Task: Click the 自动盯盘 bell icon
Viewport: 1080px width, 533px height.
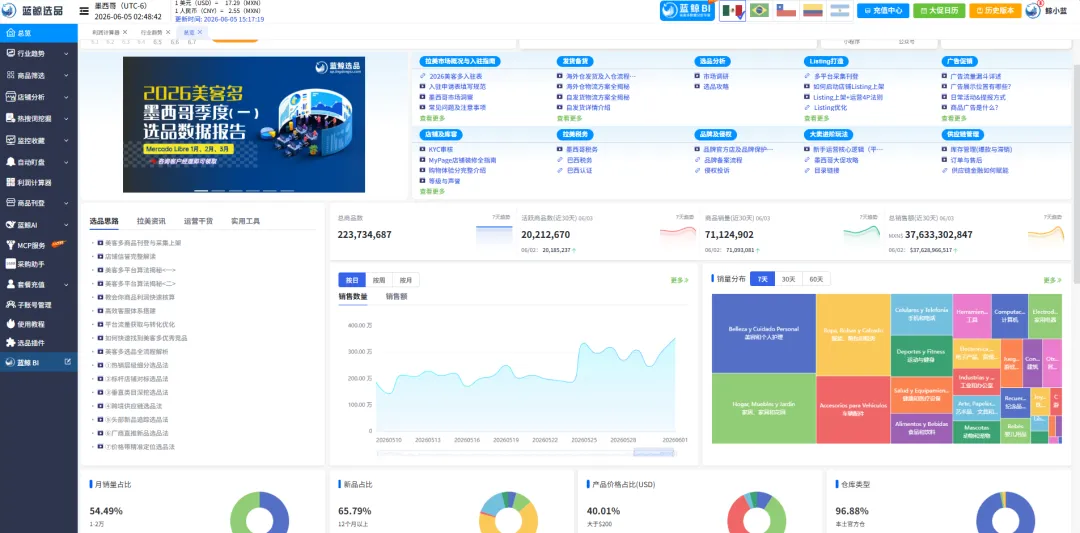Action: pos(10,162)
